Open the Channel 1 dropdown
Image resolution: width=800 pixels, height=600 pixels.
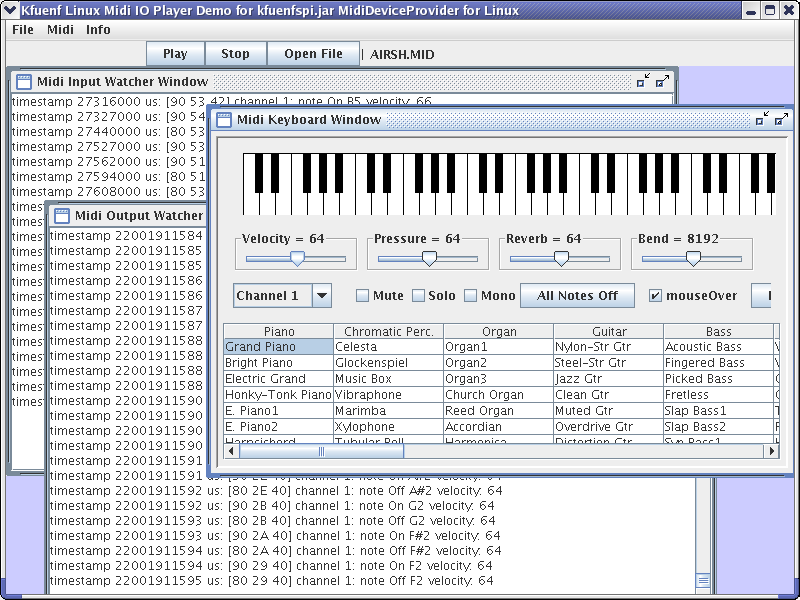pos(322,296)
